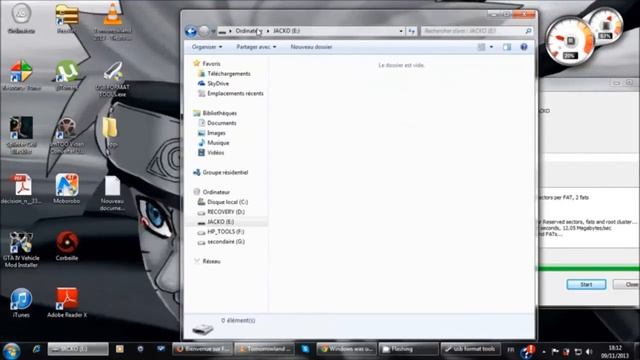Switch to usb format tools taskbar button

[471, 349]
